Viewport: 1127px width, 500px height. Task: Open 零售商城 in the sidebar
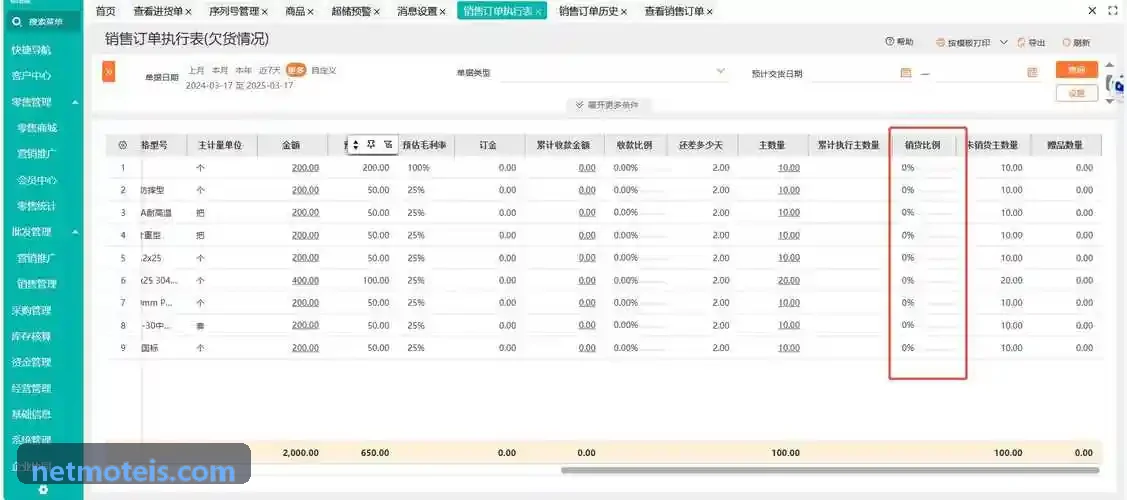[x=37, y=128]
